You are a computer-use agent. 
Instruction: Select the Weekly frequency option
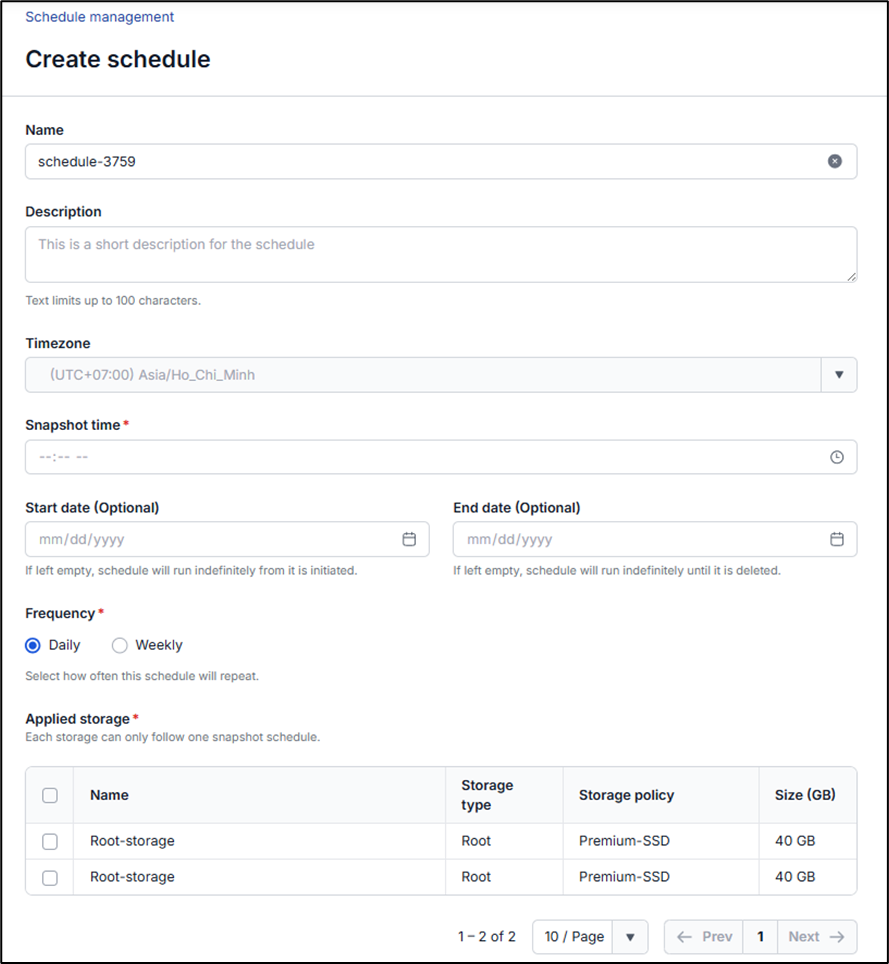click(120, 645)
